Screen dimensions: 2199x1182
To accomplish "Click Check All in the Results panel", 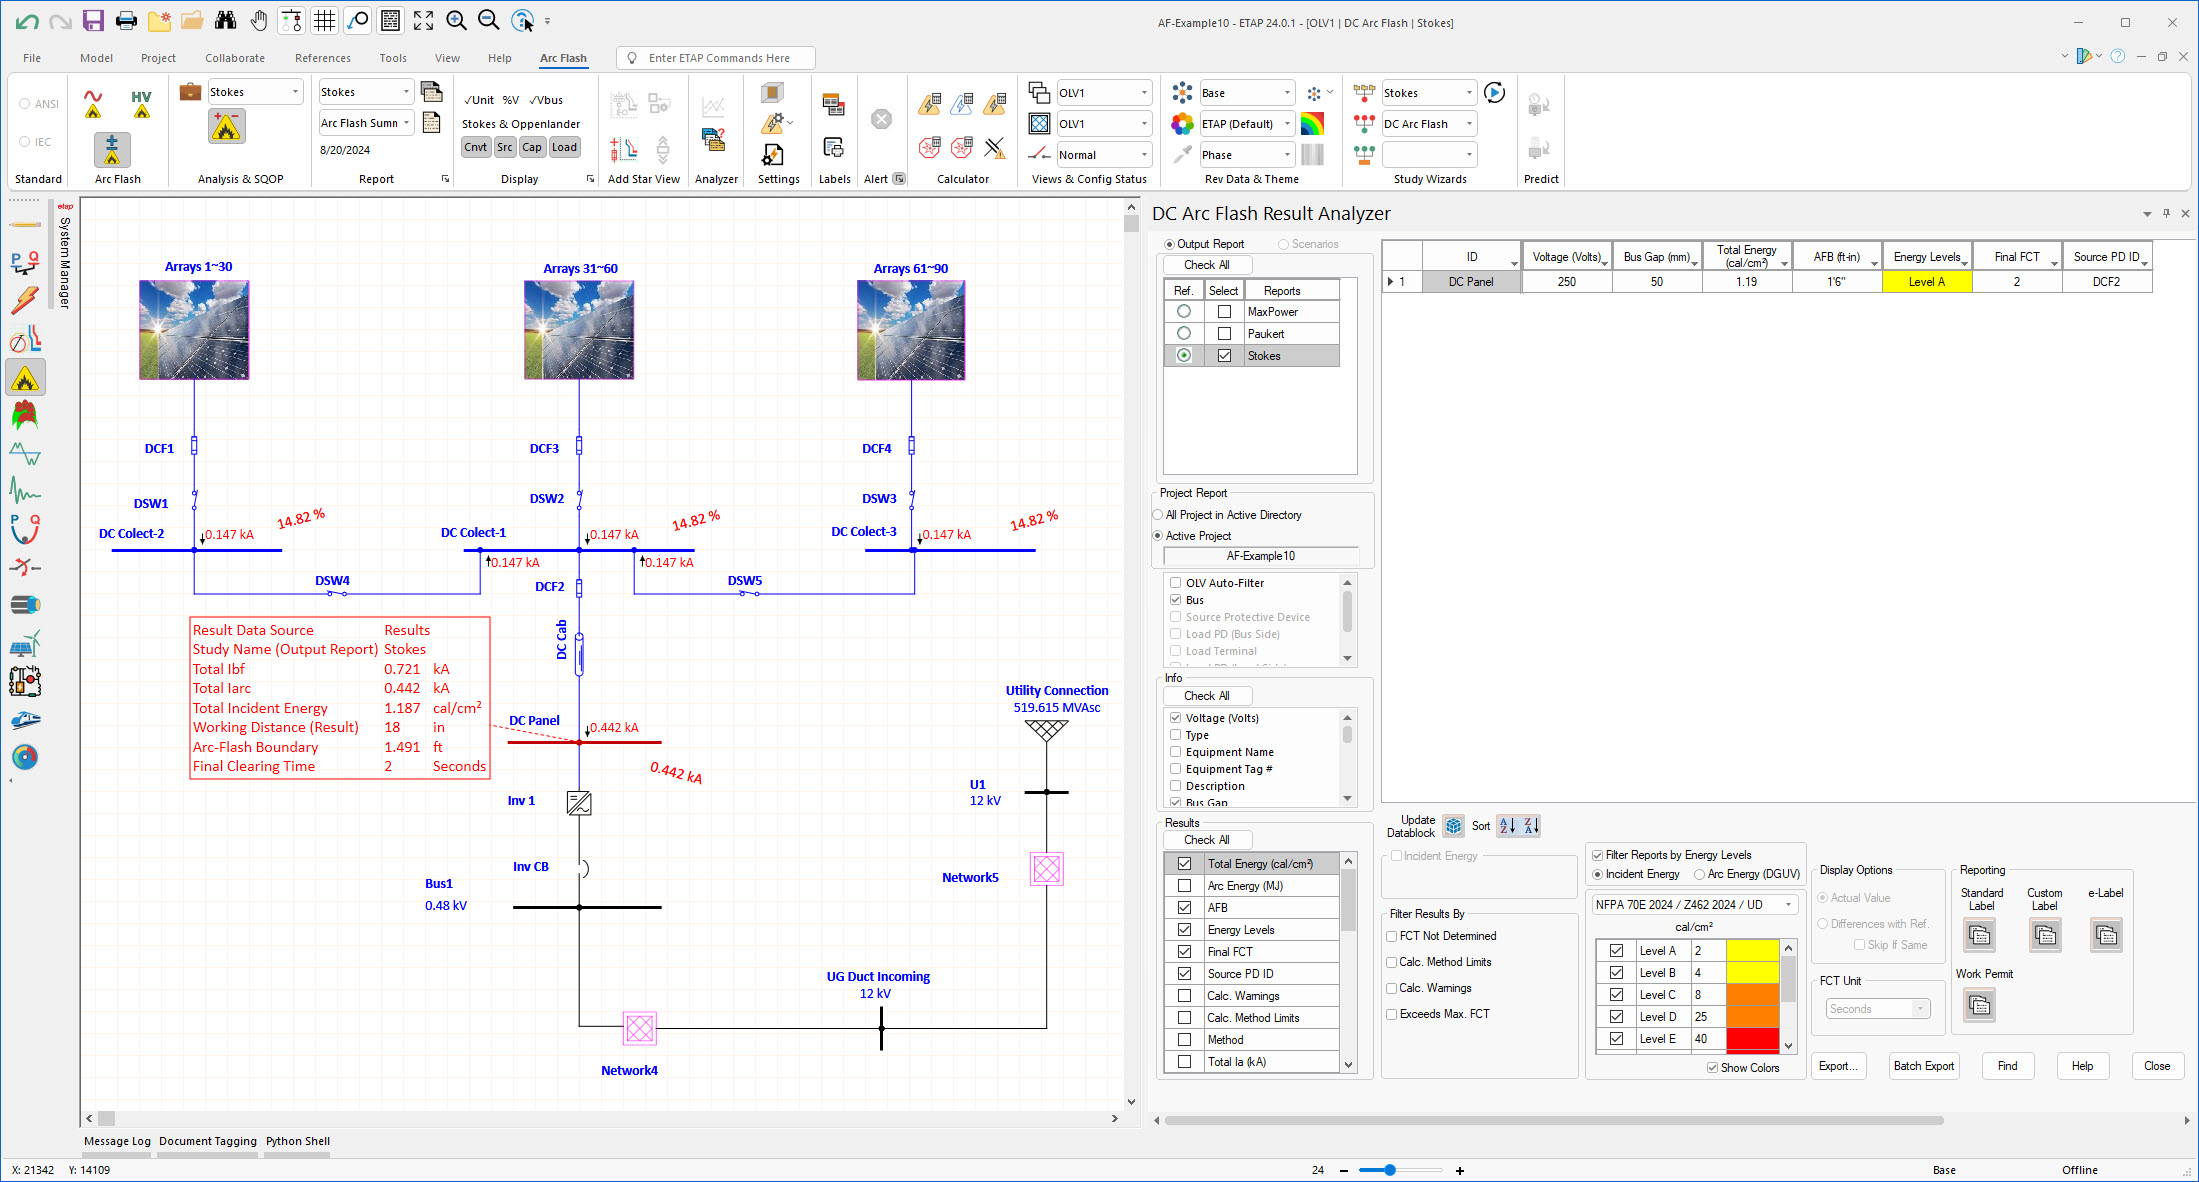I will (1207, 839).
